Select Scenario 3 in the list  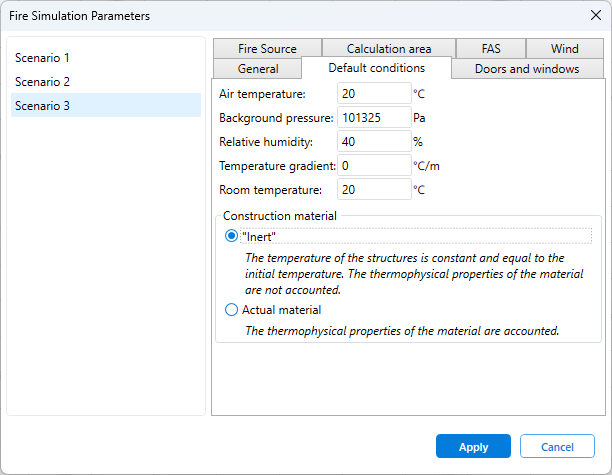point(106,105)
